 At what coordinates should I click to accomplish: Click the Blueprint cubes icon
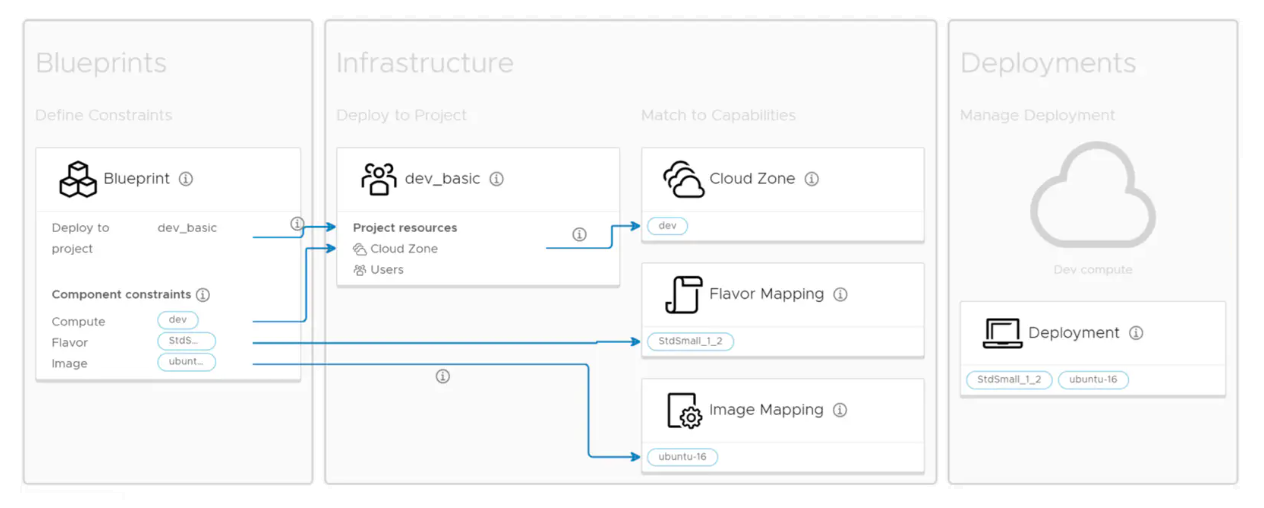[x=77, y=180]
